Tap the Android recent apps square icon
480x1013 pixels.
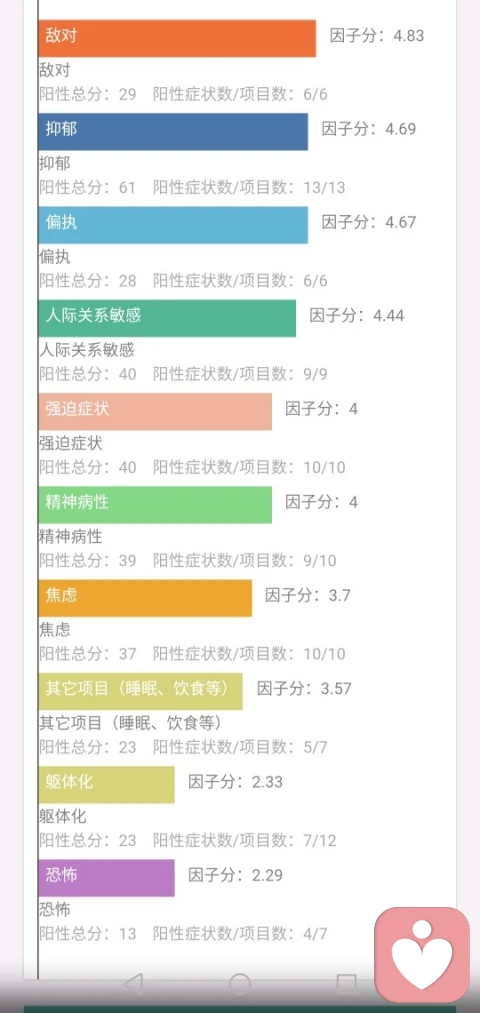click(x=346, y=985)
